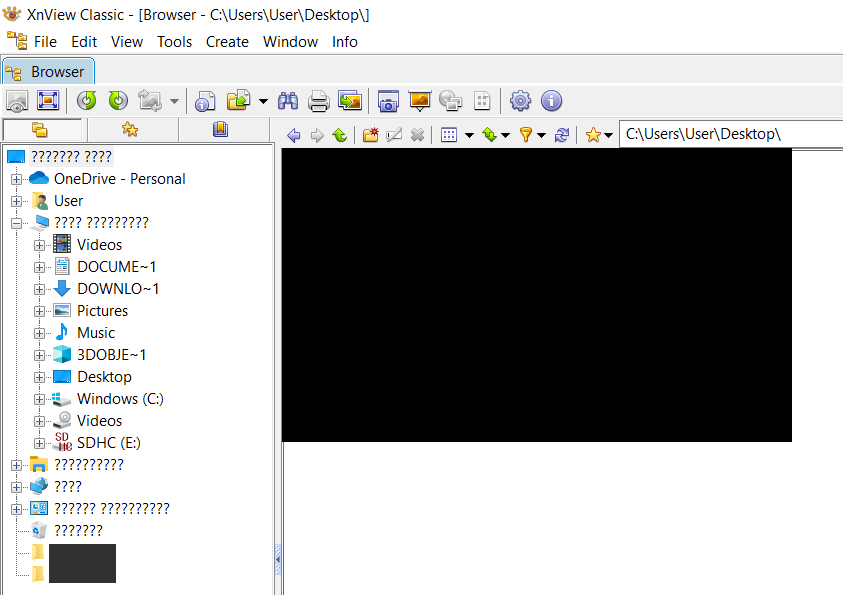Click the copy-to-folder icon
The image size is (843, 595).
coord(239,101)
